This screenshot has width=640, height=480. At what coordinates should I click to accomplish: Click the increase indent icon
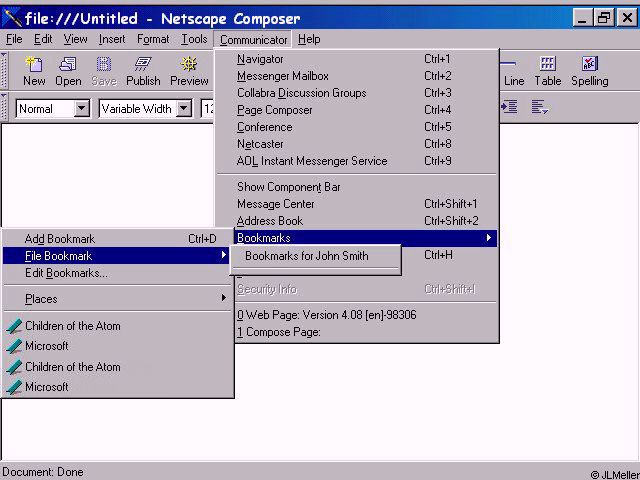pyautogui.click(x=509, y=107)
